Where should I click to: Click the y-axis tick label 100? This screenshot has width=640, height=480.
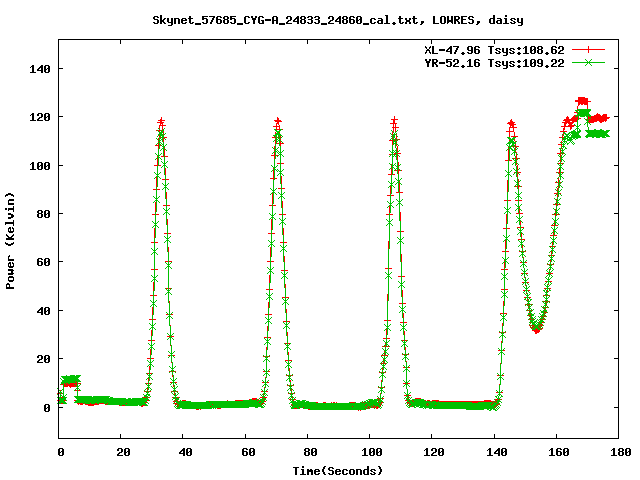tap(40, 166)
